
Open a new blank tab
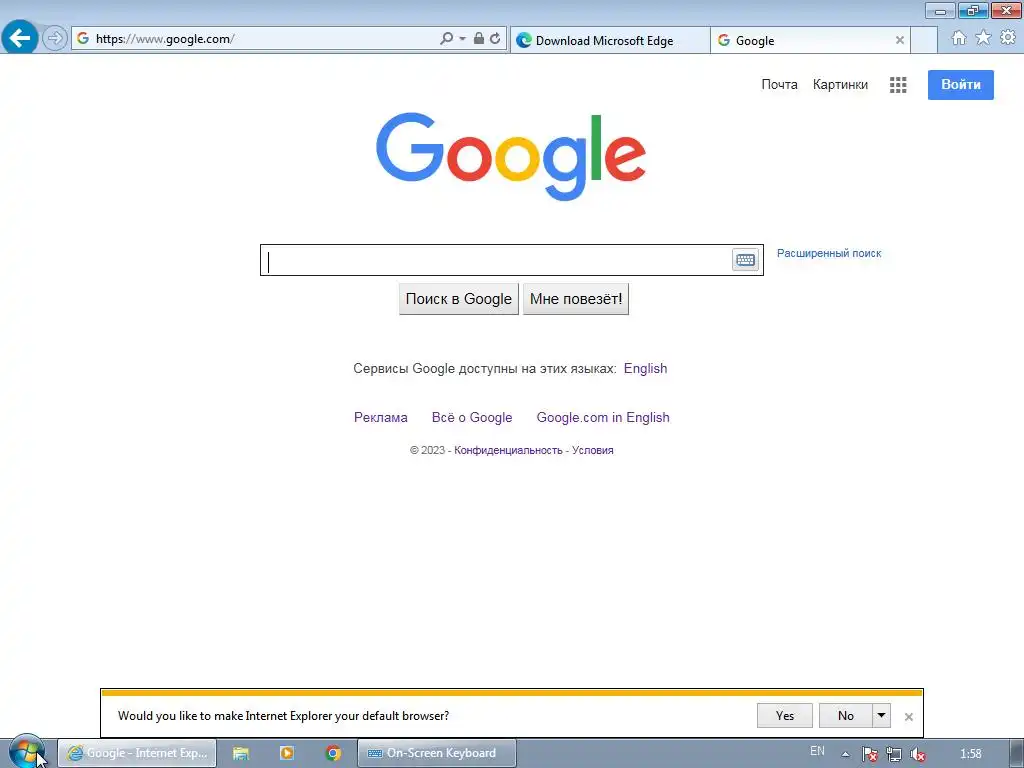click(924, 40)
